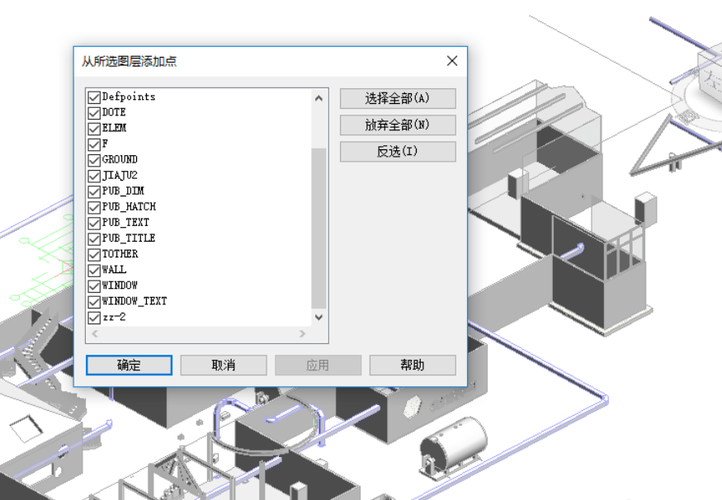This screenshot has width=722, height=500.
Task: Confirm with the 确定 button
Action: [129, 365]
